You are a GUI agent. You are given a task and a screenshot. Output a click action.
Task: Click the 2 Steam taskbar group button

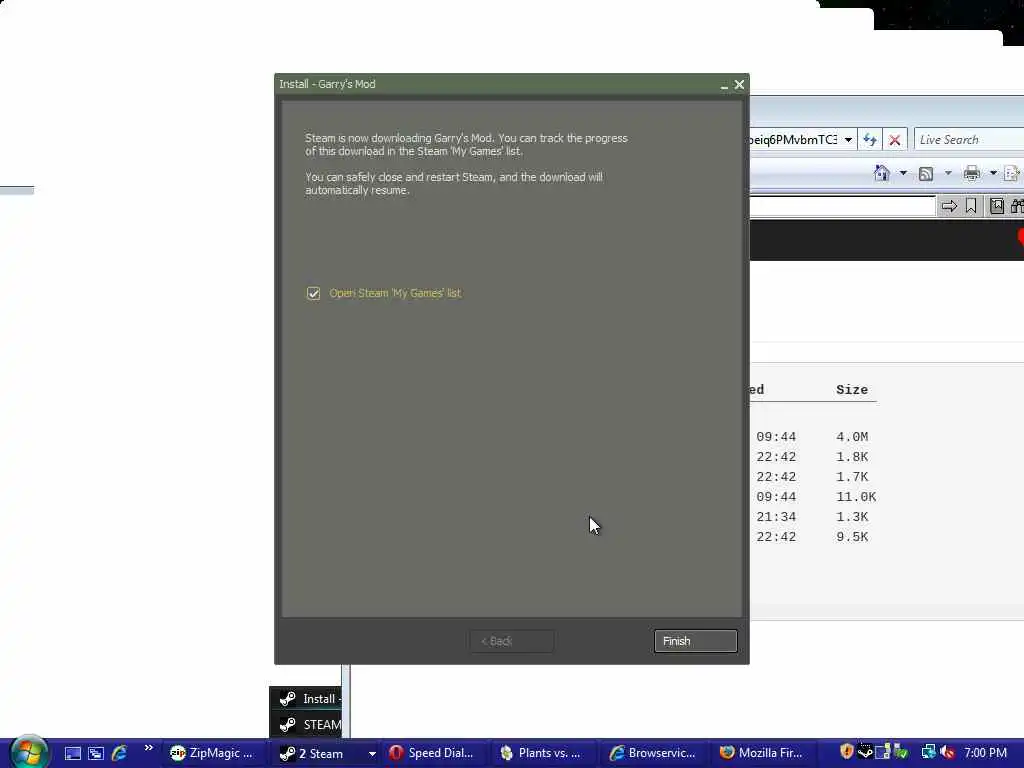[x=319, y=753]
